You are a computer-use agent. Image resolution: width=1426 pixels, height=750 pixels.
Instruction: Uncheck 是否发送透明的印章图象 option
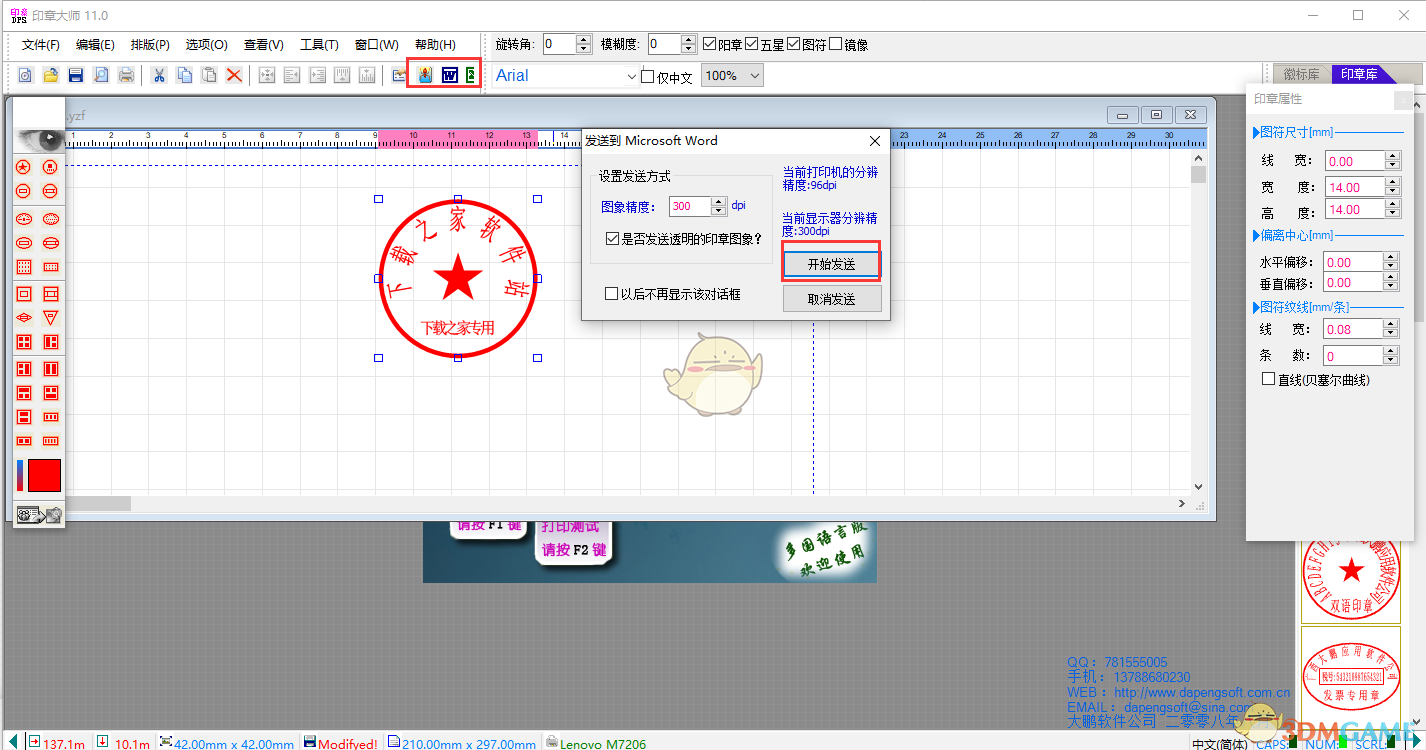pos(610,239)
